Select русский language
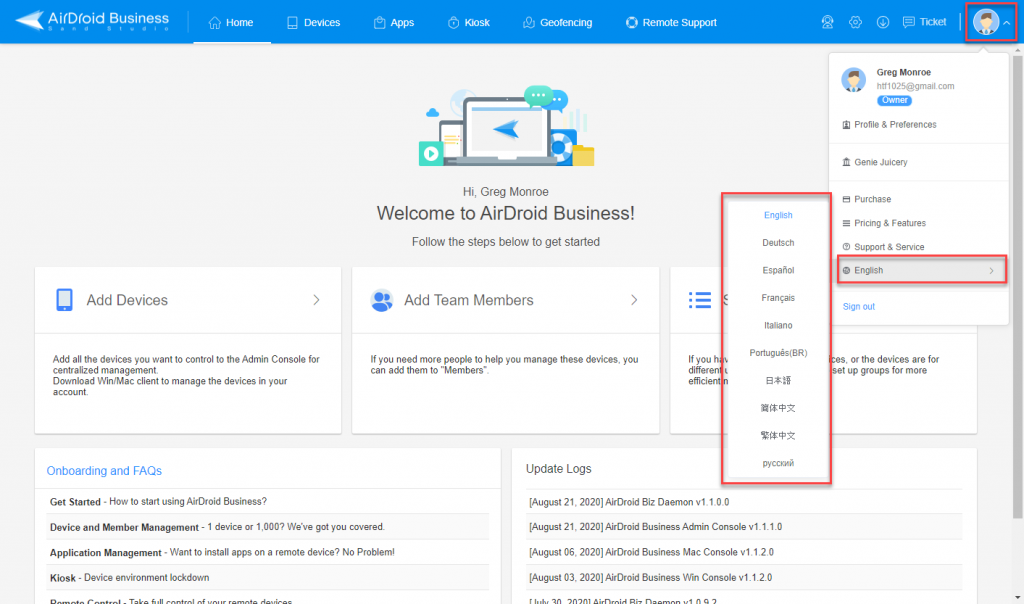The width and height of the screenshot is (1024, 604). tap(778, 463)
